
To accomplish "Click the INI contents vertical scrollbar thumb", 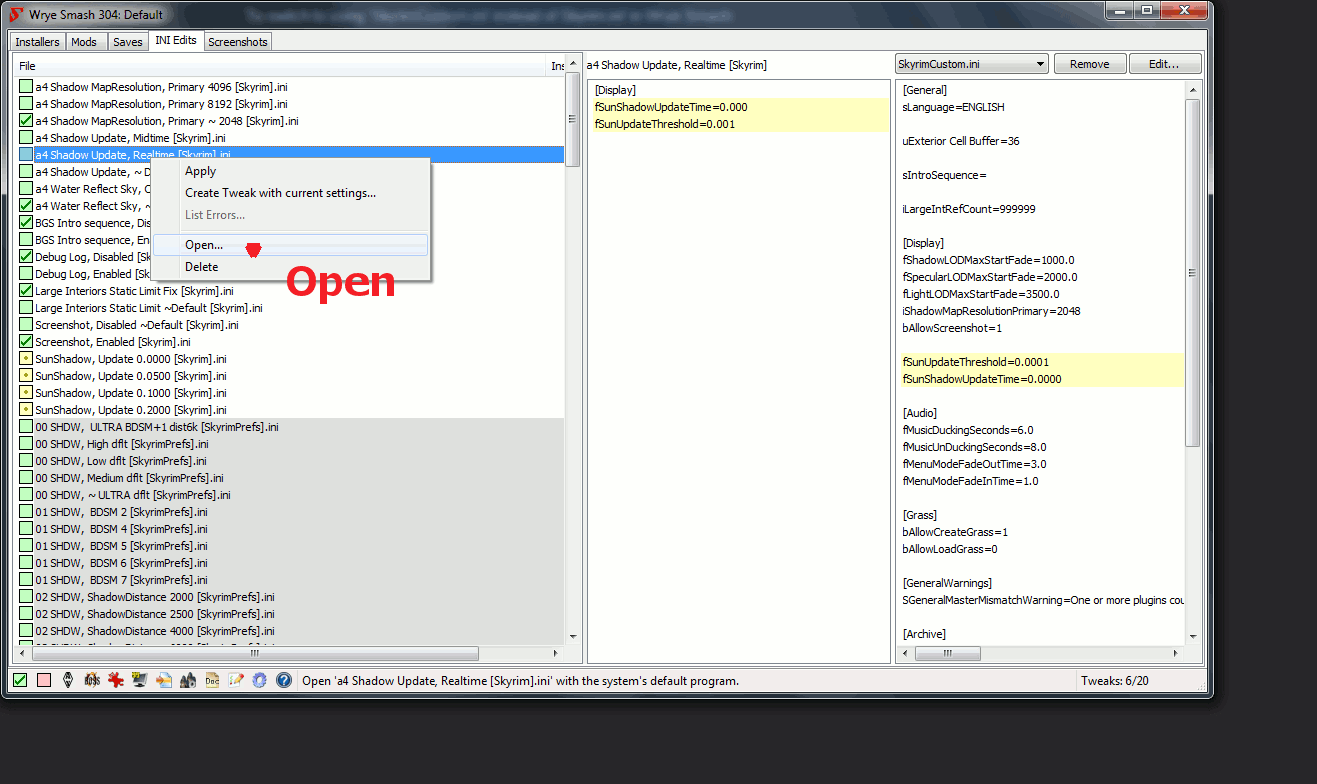I will 1192,272.
